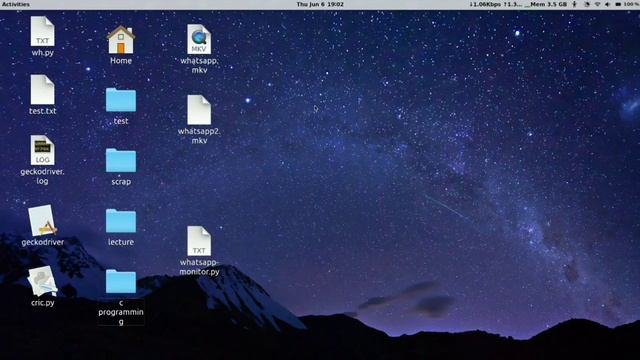Image resolution: width=640 pixels, height=360 pixels.
Task: Select the whatsapp2.mkv file icon
Action: coord(199,110)
